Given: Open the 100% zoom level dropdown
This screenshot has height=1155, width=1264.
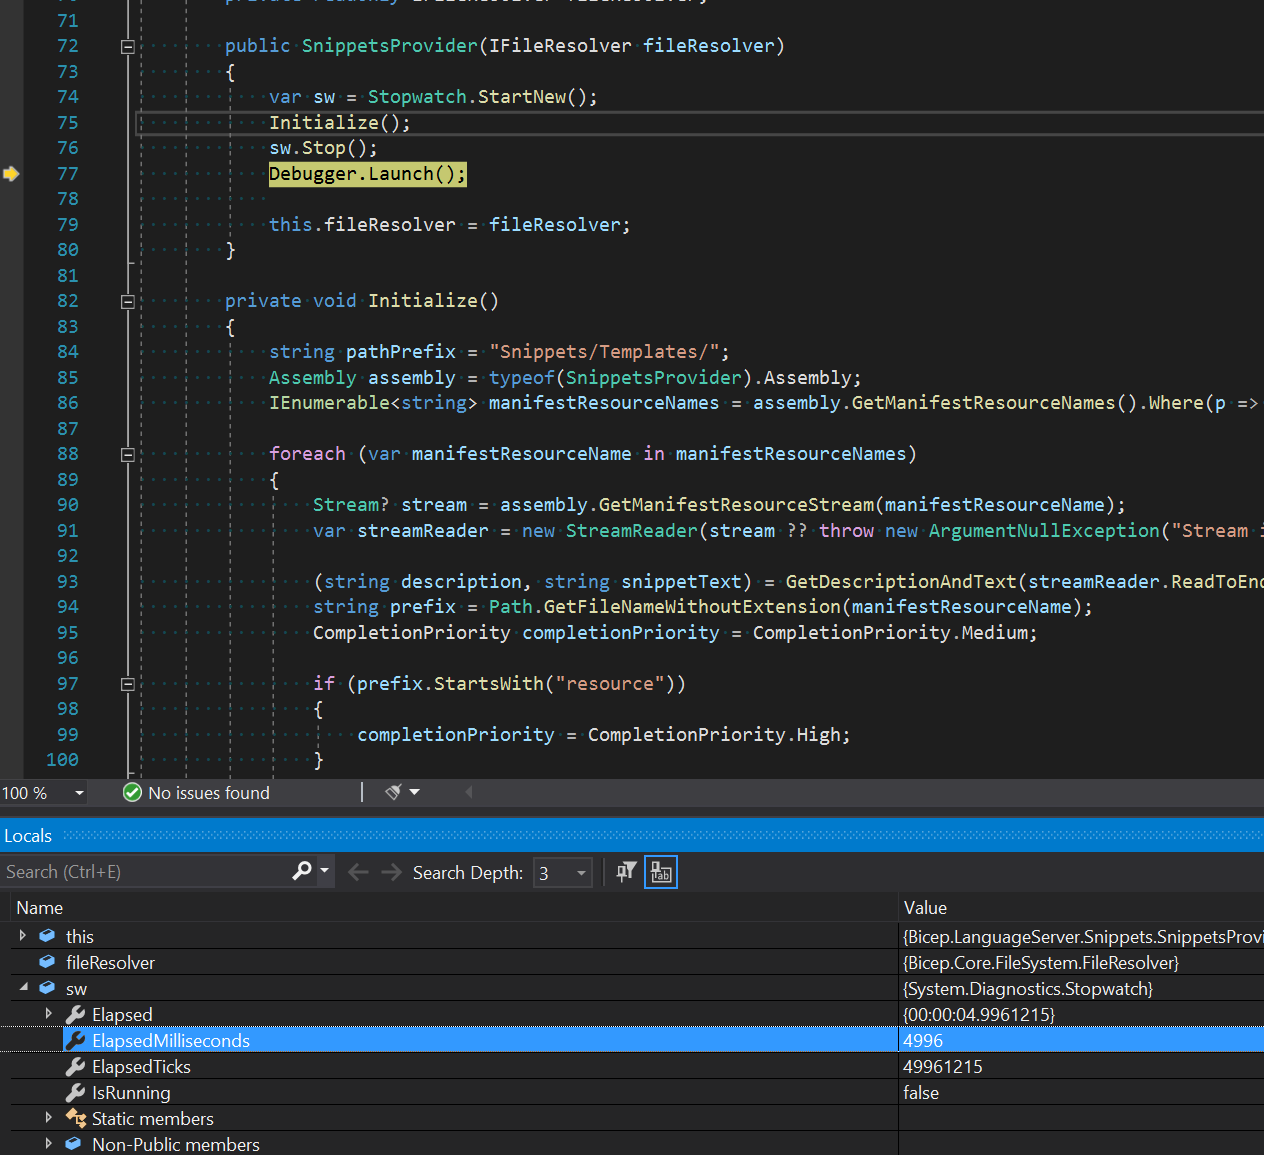Looking at the screenshot, I should pos(78,792).
